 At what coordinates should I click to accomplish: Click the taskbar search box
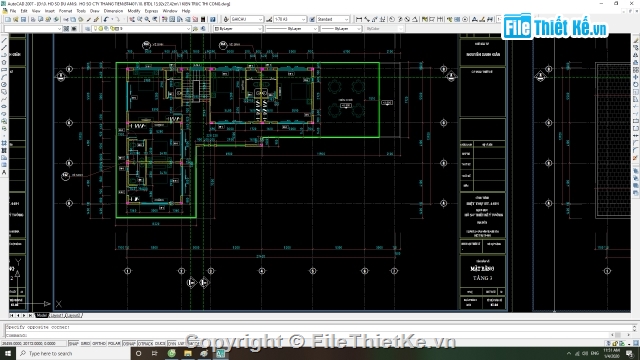(73, 353)
